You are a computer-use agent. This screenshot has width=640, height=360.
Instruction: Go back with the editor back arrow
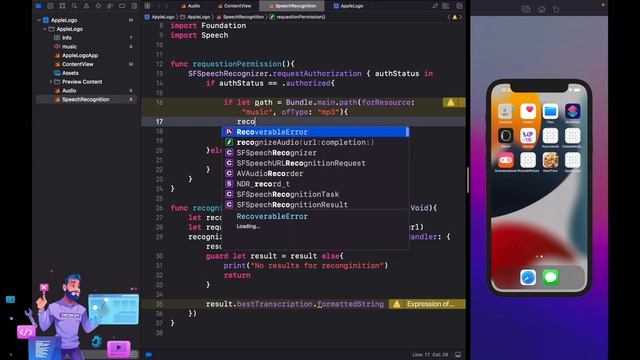[159, 6]
